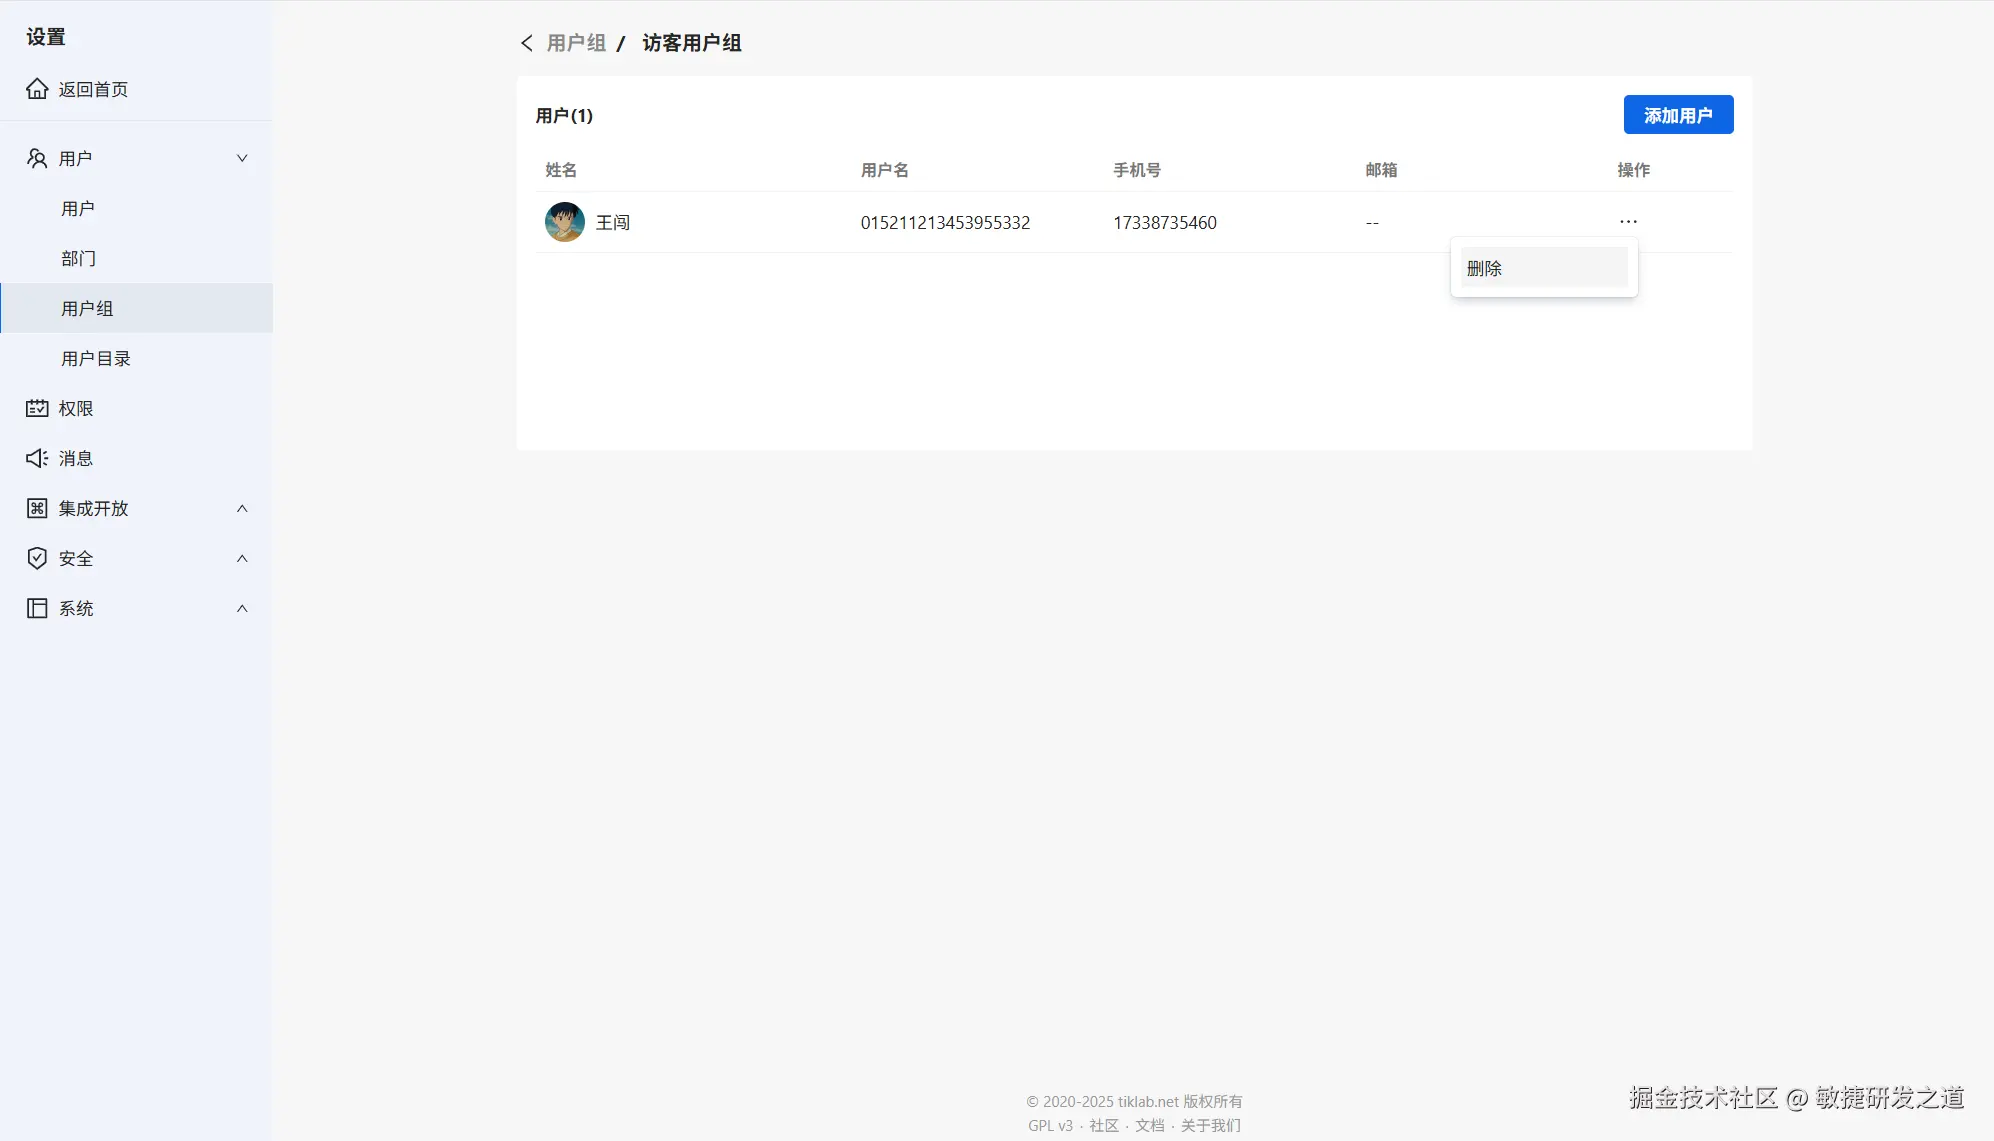The height and width of the screenshot is (1141, 1994).
Task: Click the 安全 shield icon
Action: tap(37, 558)
